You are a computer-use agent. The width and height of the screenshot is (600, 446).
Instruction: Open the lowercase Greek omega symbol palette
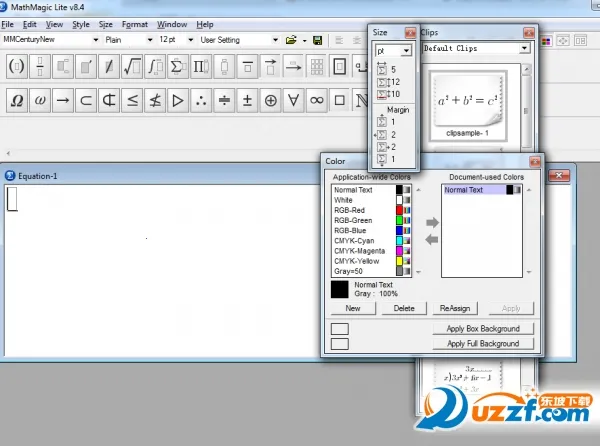point(40,101)
